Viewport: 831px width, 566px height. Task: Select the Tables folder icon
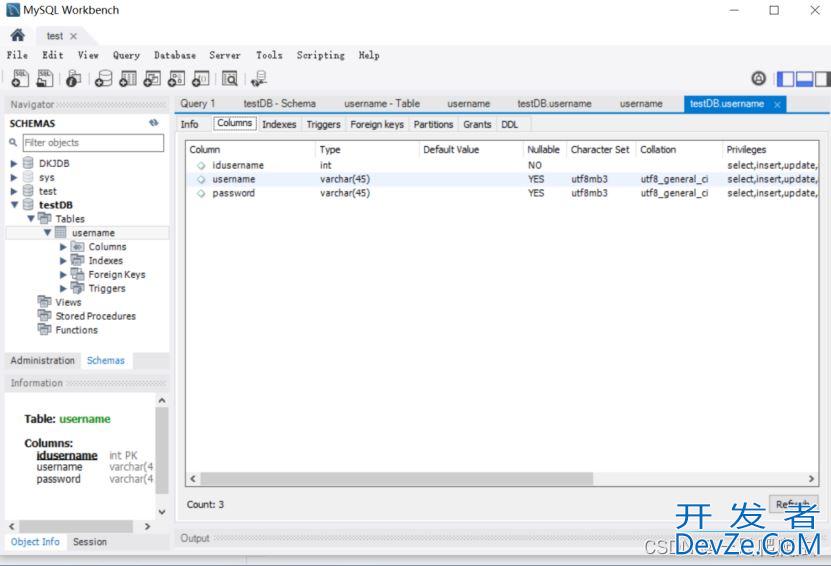tap(45, 218)
